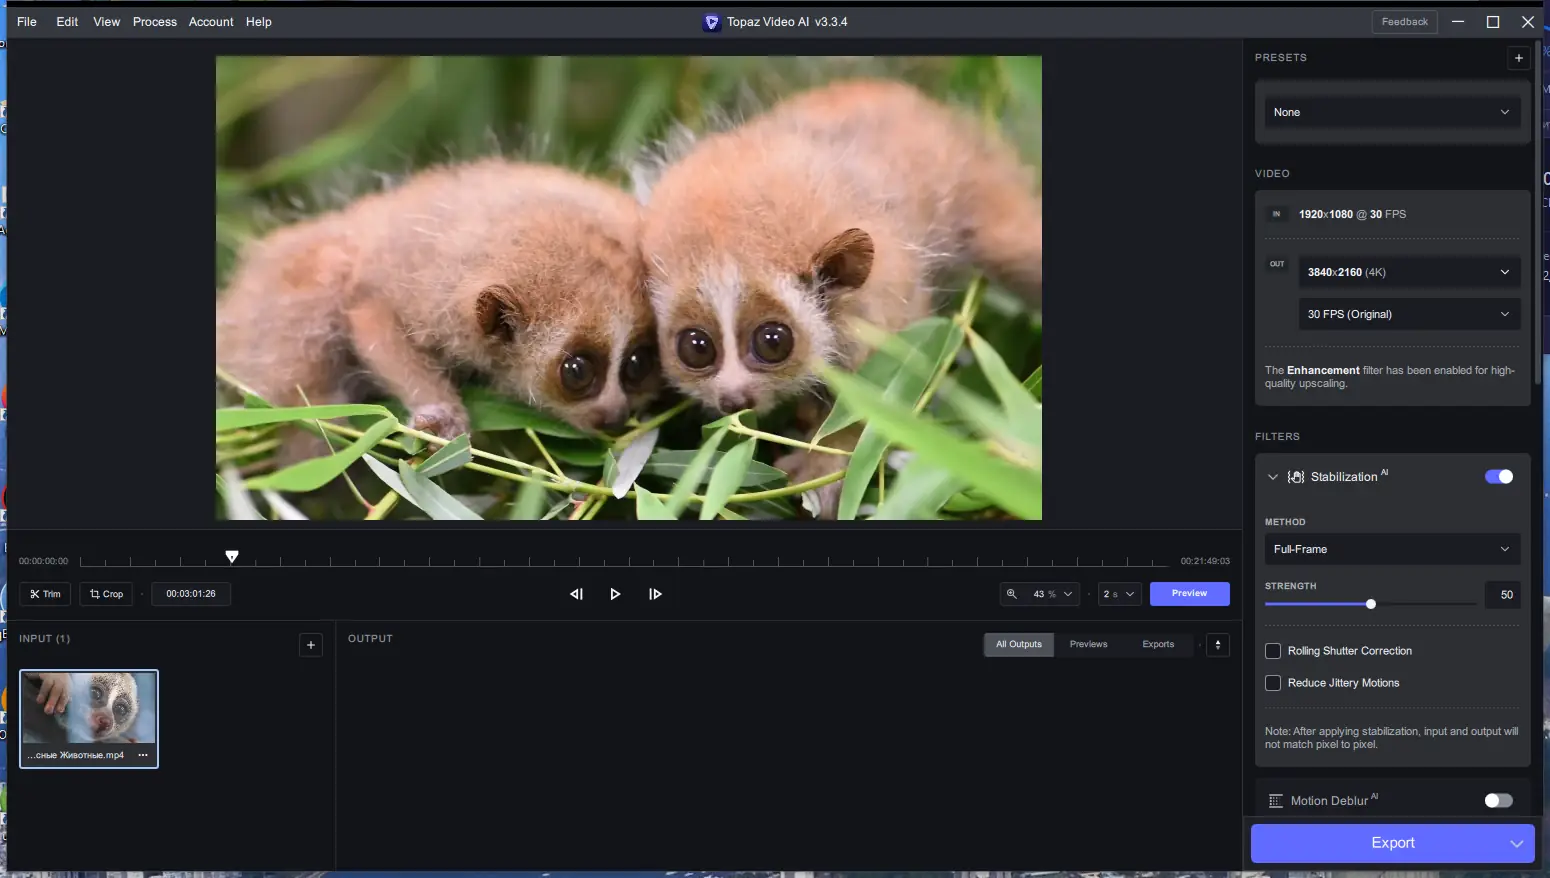The image size is (1550, 878).
Task: Open output resolution 3840x2160 dropdown
Action: click(x=1408, y=272)
